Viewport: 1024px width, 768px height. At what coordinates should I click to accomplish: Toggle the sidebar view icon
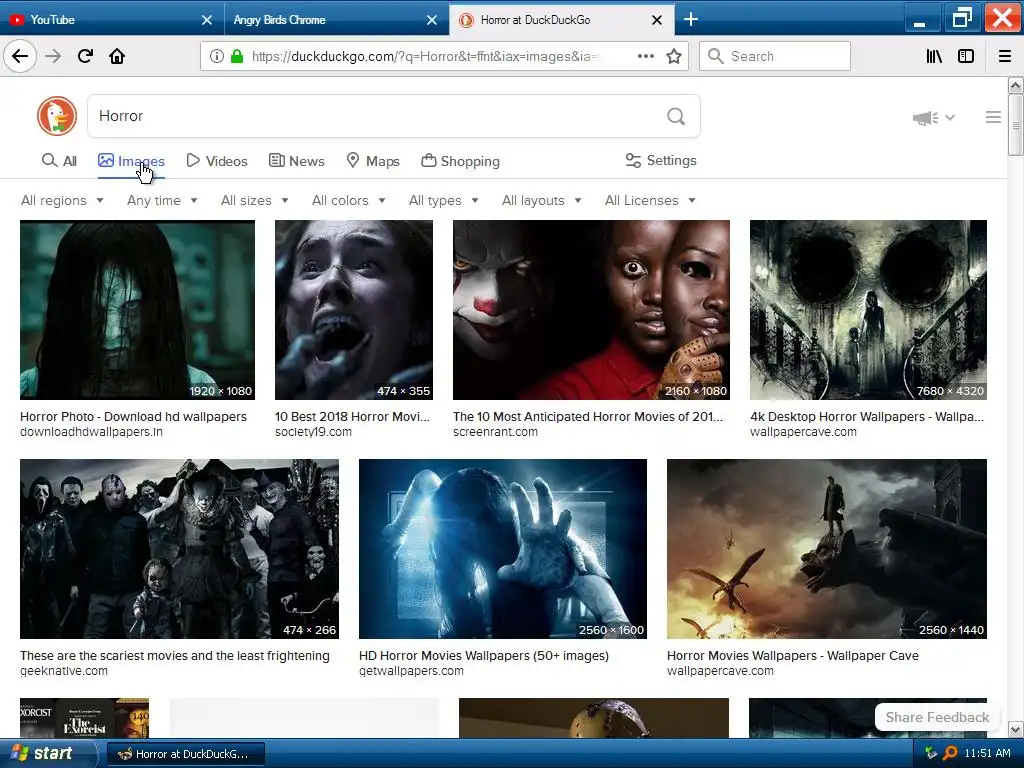966,56
